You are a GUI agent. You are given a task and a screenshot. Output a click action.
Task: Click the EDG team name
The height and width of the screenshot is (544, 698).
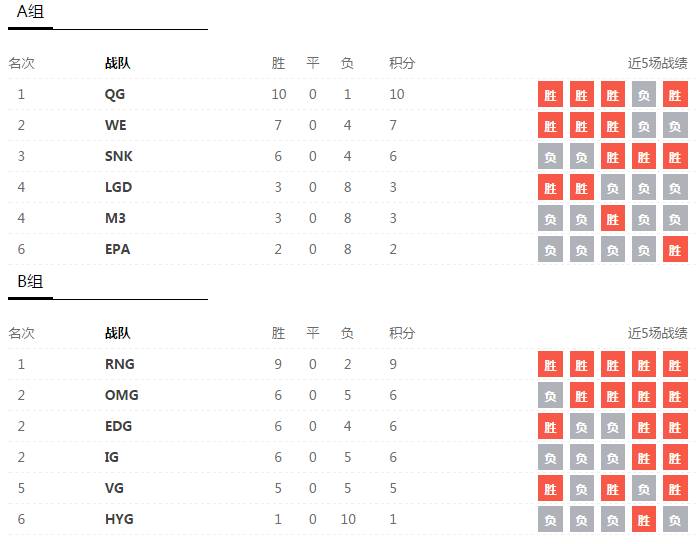tap(119, 426)
